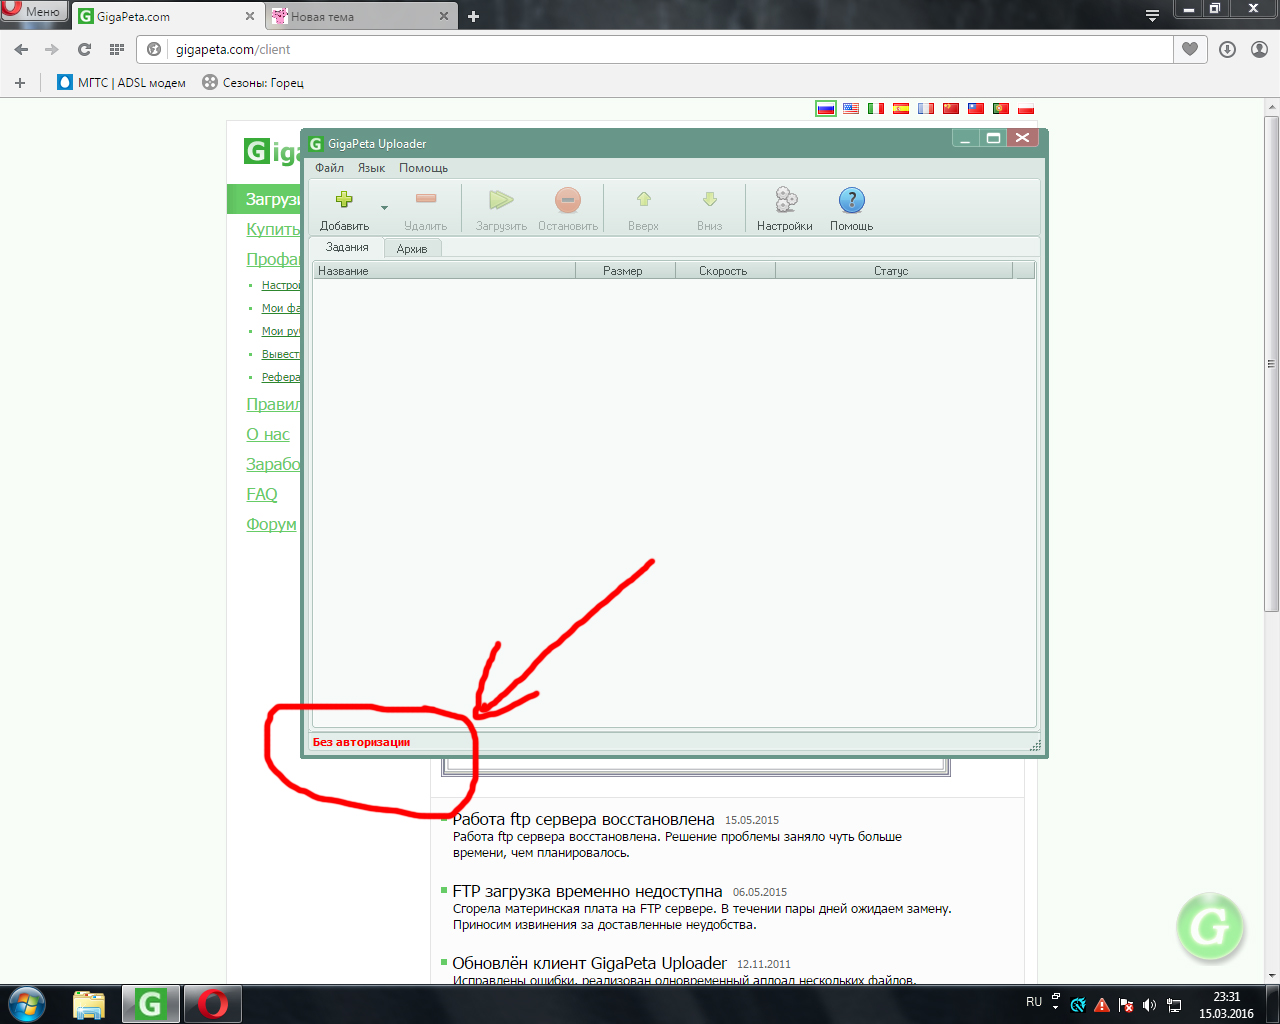The height and width of the screenshot is (1024, 1280).
Task: Click the blue Помощь question mark icon
Action: (x=851, y=200)
